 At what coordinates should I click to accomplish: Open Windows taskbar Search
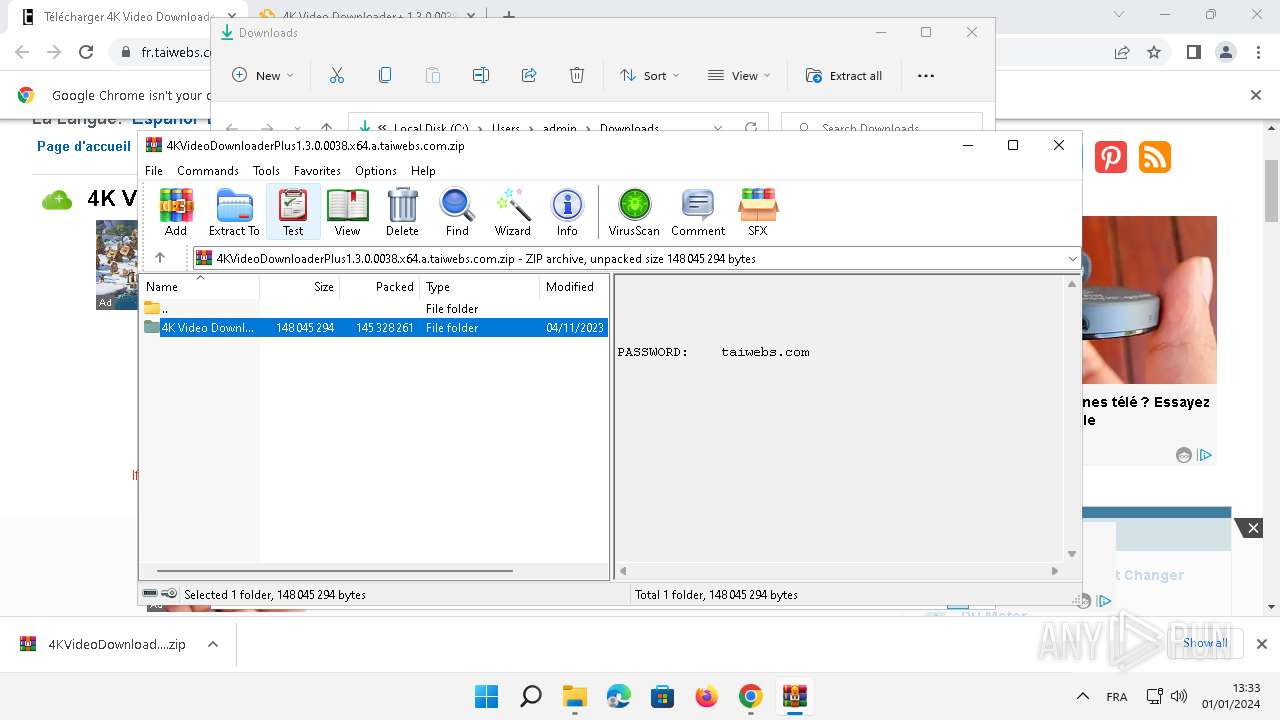click(x=531, y=696)
